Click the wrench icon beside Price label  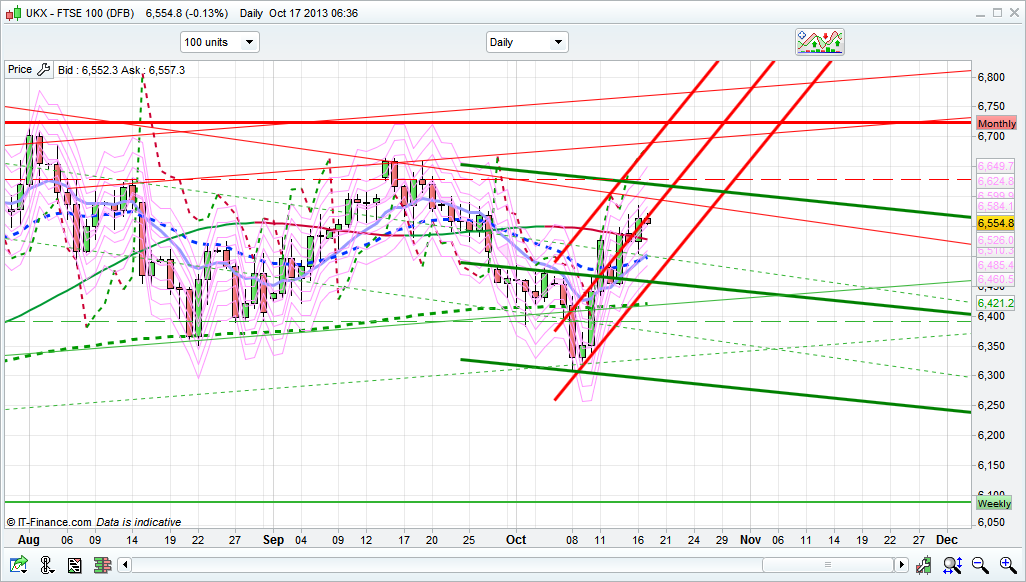tap(43, 70)
